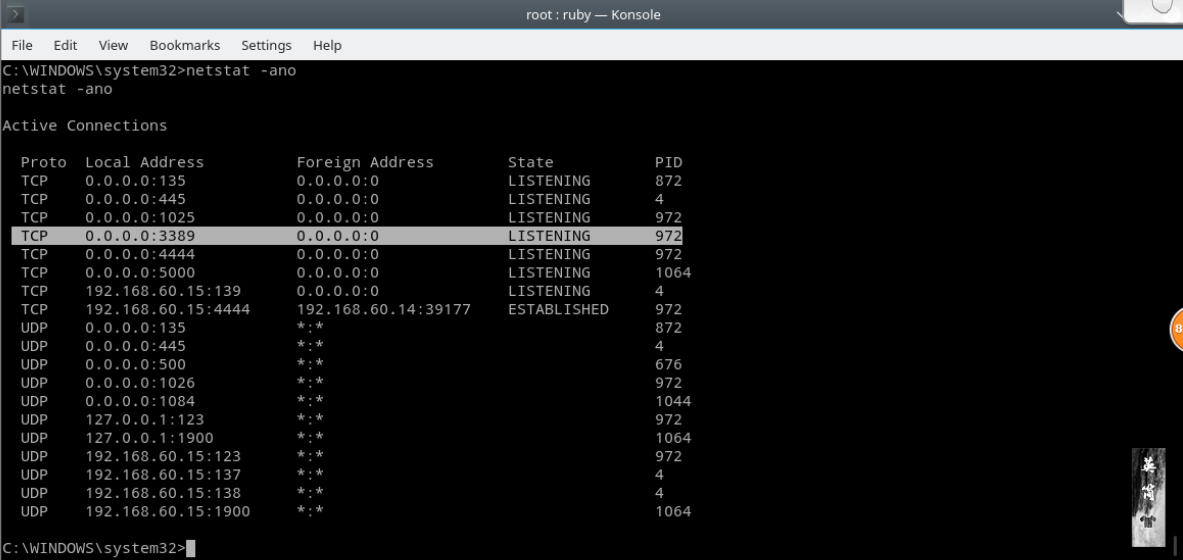
Task: Click the 'Proto' column header
Action: coord(44,162)
